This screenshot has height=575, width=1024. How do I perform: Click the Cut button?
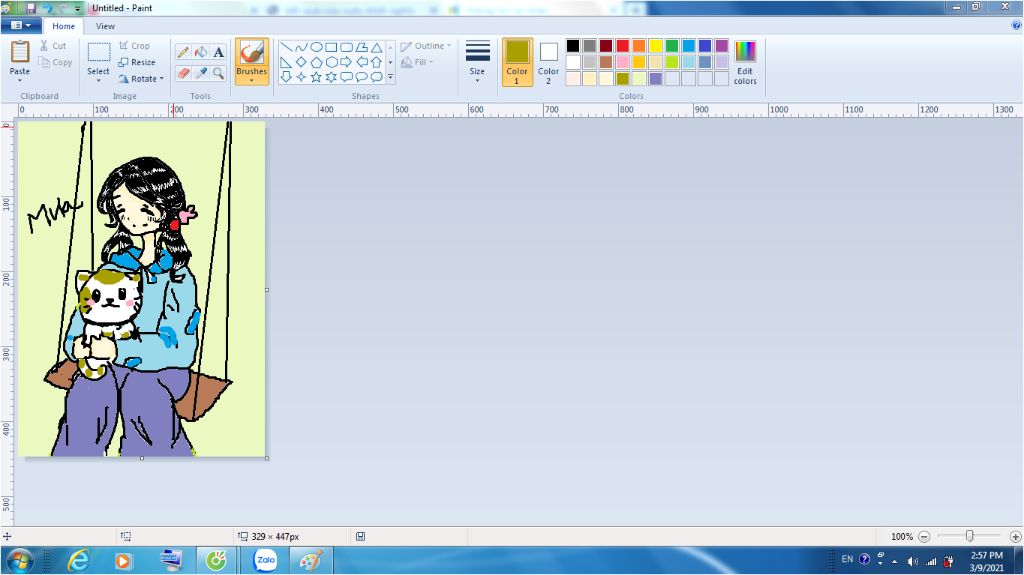(53, 46)
